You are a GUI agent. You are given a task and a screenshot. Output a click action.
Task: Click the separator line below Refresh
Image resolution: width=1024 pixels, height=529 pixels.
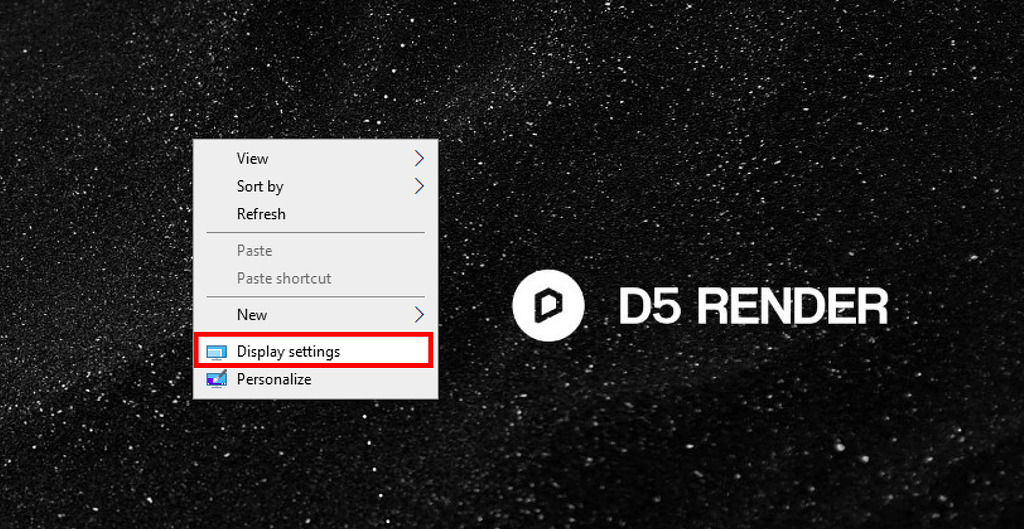coord(315,233)
